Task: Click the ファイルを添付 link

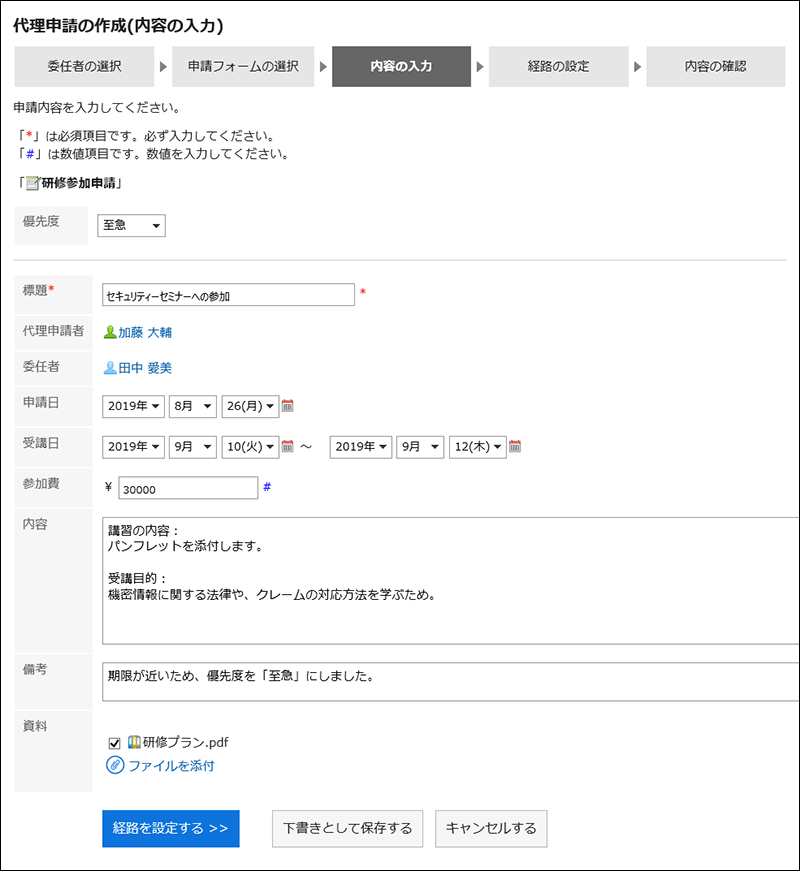Action: (171, 766)
